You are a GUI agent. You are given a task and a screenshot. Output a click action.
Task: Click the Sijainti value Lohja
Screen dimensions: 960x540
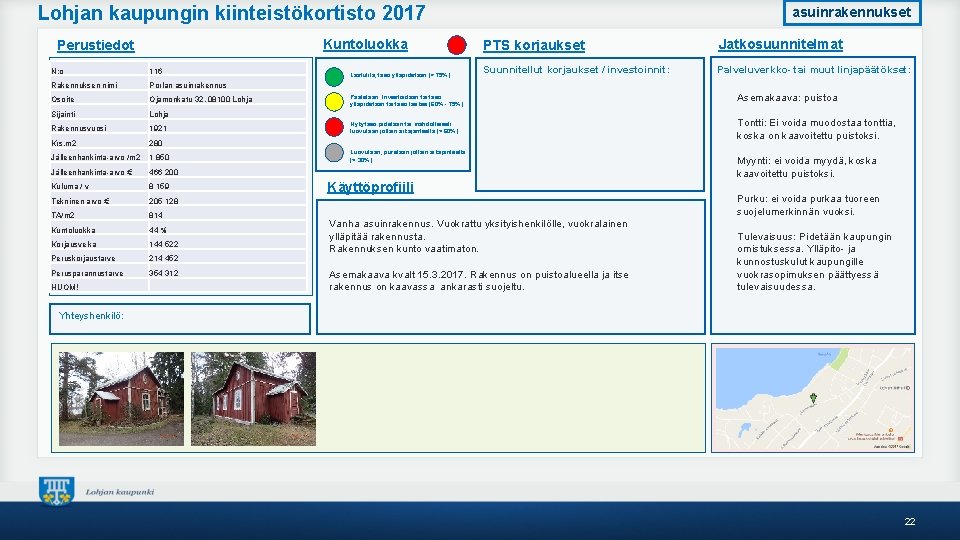click(159, 114)
